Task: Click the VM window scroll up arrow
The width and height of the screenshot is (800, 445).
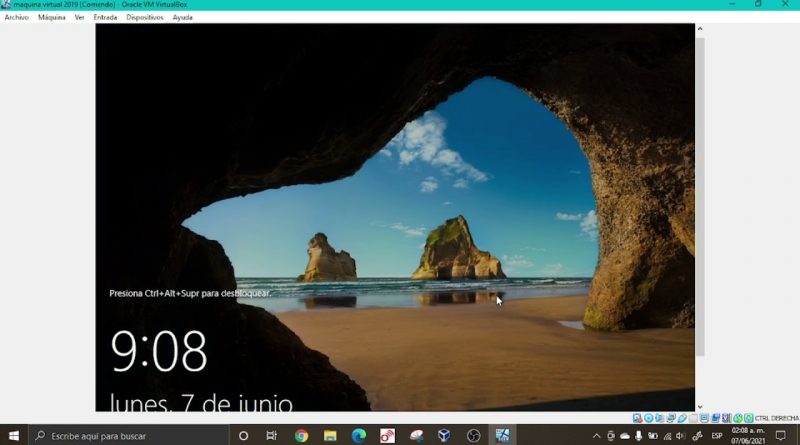Action: pyautogui.click(x=700, y=29)
